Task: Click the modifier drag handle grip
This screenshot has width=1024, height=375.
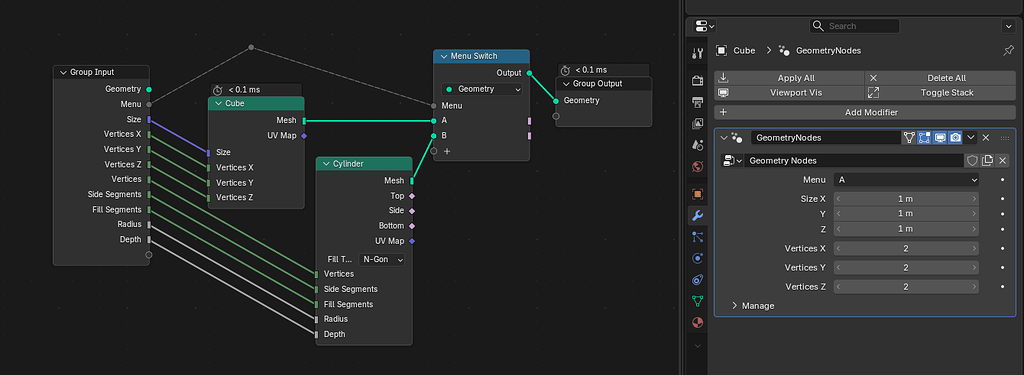Action: [x=1005, y=138]
